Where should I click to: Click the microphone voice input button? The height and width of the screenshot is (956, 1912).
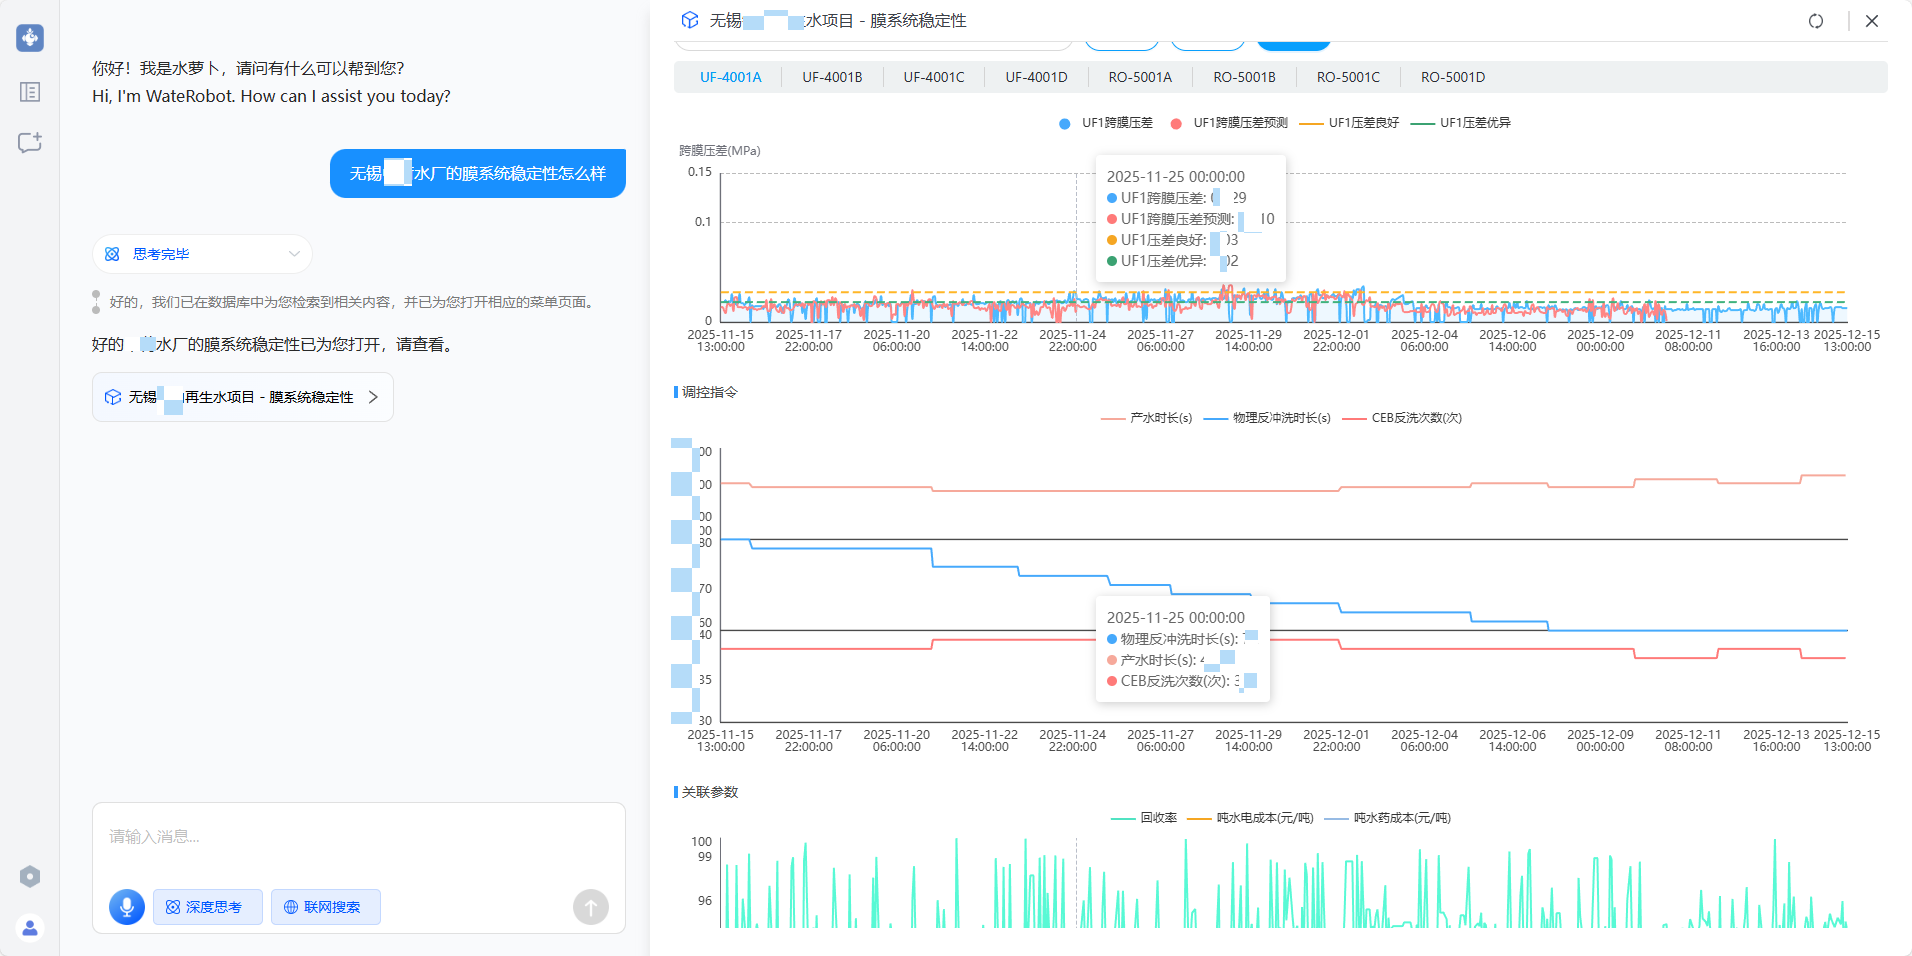tap(127, 907)
